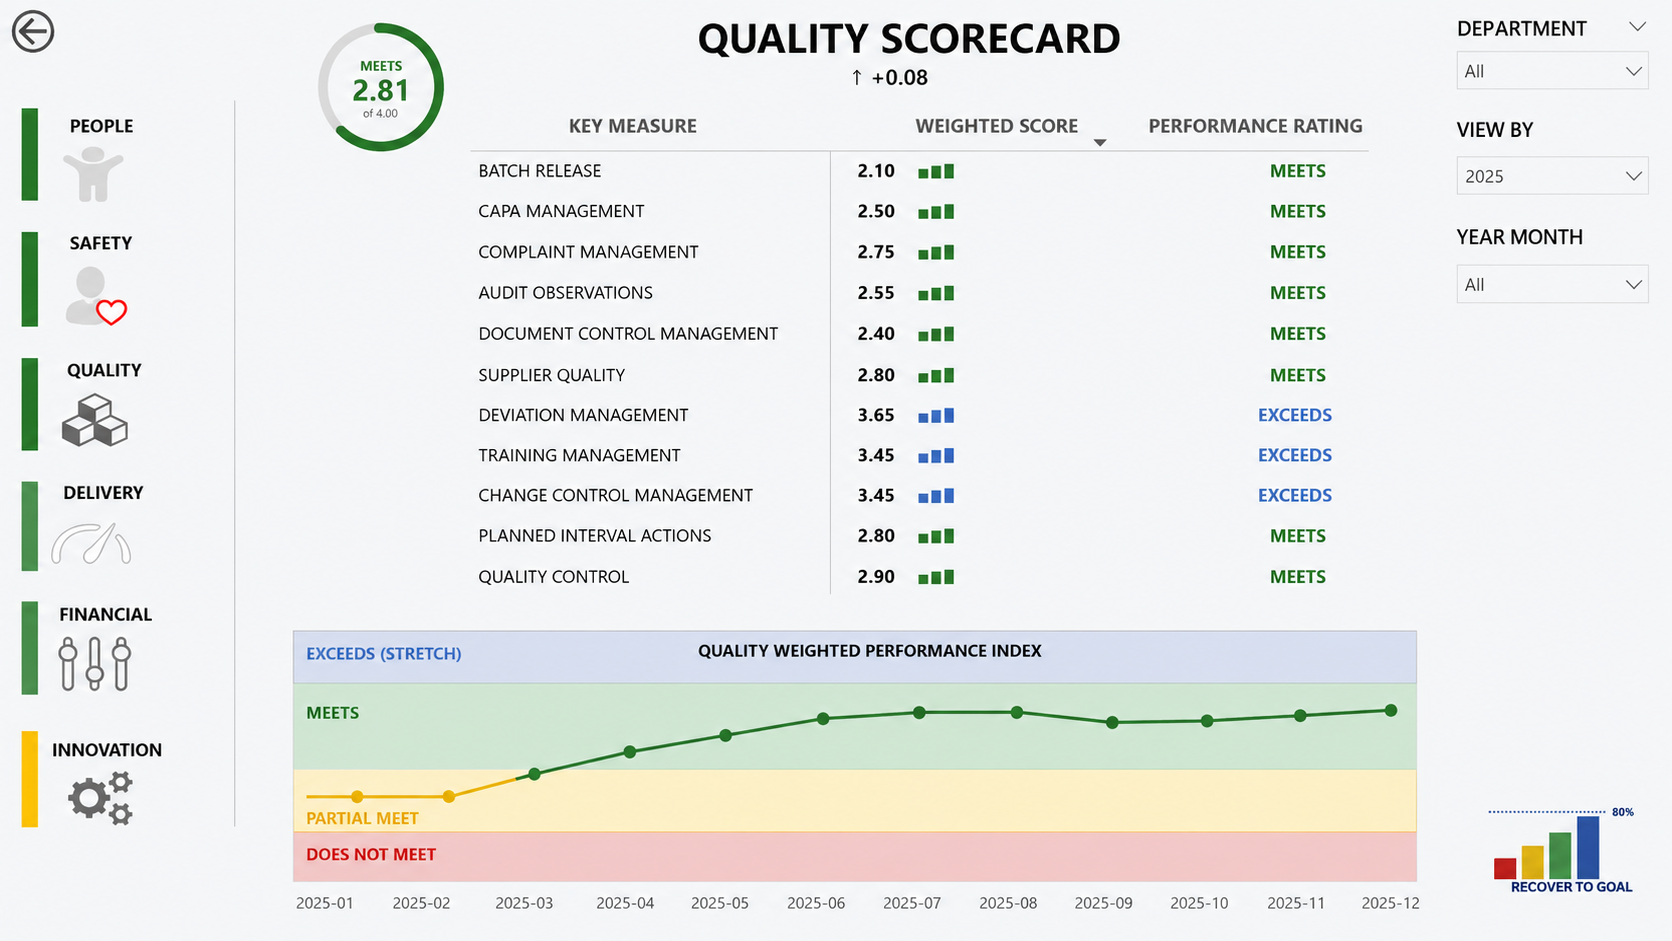Viewport: 1672px width, 941px height.
Task: Click the EXCEEDS rating for Deviation Management
Action: 1295,415
